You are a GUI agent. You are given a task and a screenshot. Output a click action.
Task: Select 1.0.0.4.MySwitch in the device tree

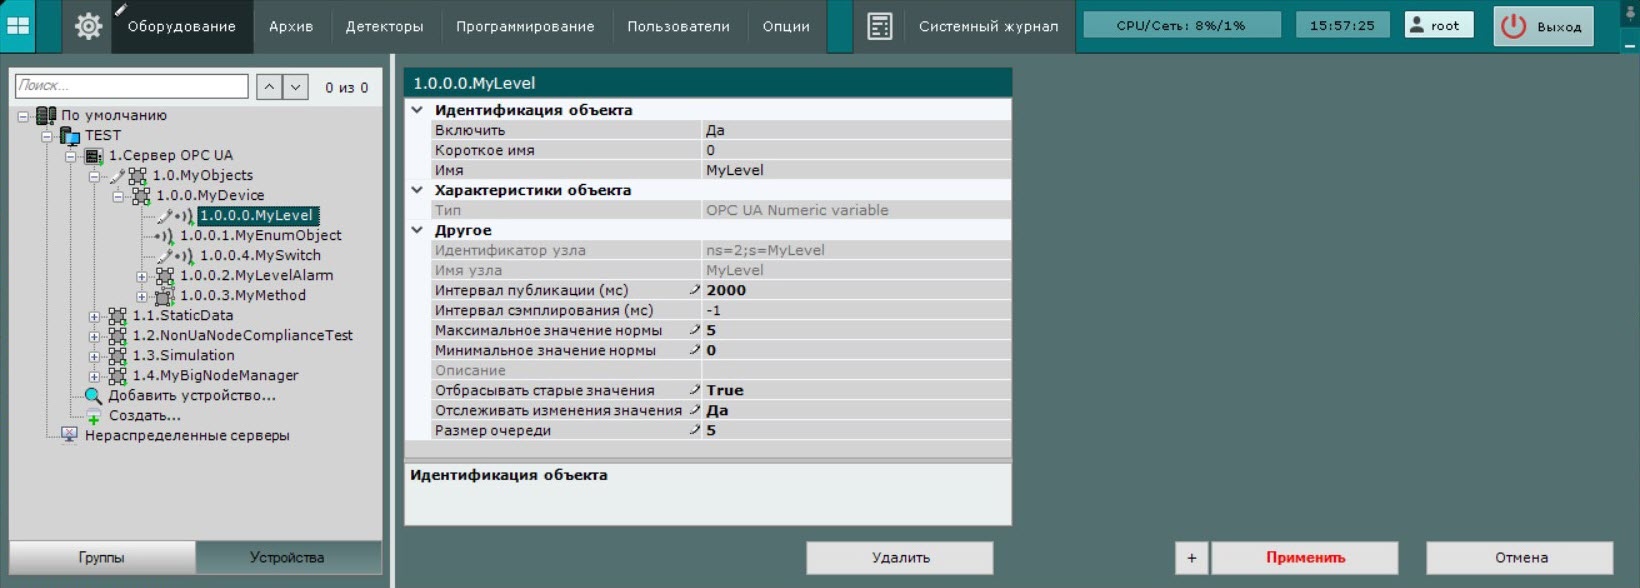(x=260, y=256)
